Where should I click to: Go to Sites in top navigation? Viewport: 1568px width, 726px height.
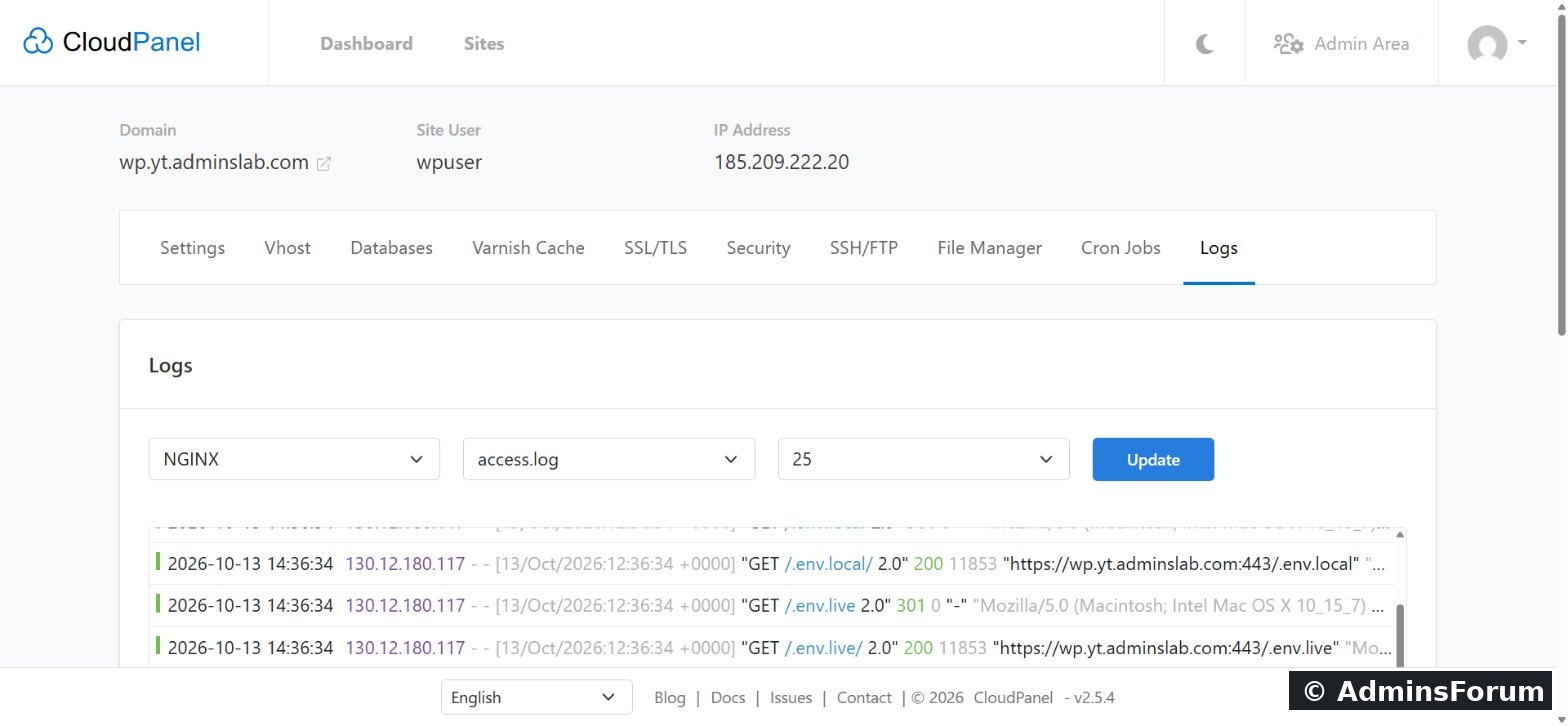484,44
